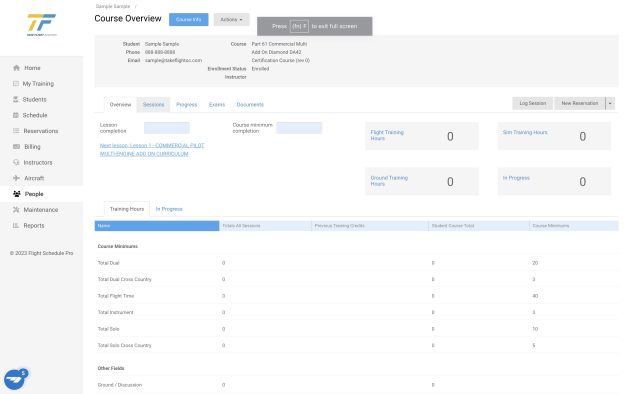Open the Students icon in sidebar
Screen dimensions: 630x394
click(16, 99)
